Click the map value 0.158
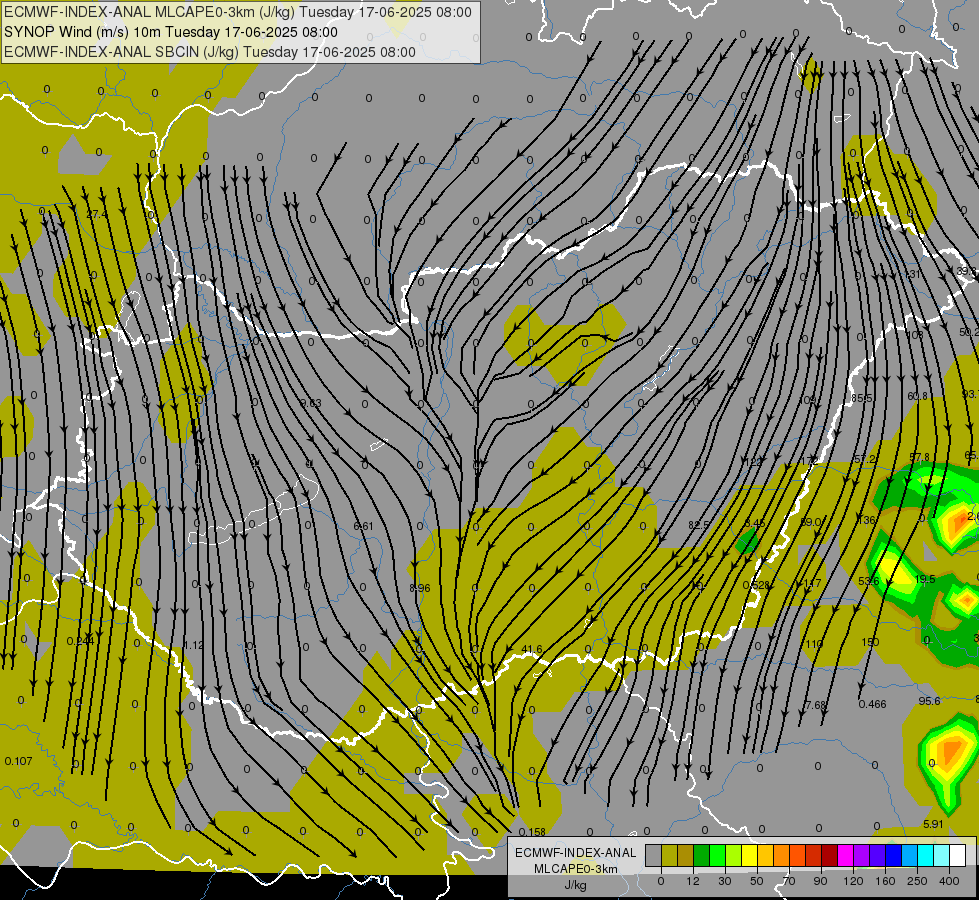This screenshot has width=979, height=900. (x=532, y=832)
